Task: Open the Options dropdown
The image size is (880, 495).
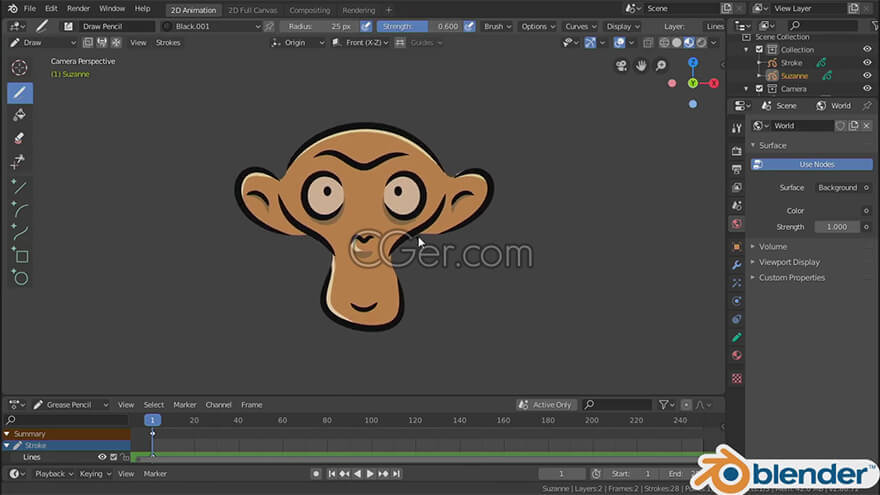Action: (537, 26)
